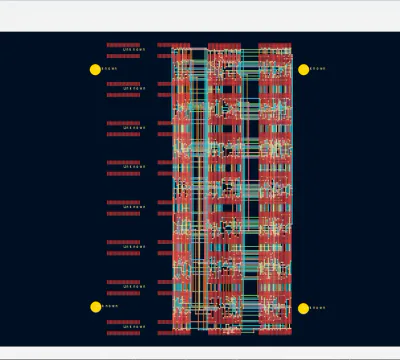Viewport: 400px width, 360px height.
Task: Click the sixth 'Unknown' pad label from top
Action: pyautogui.click(x=134, y=247)
